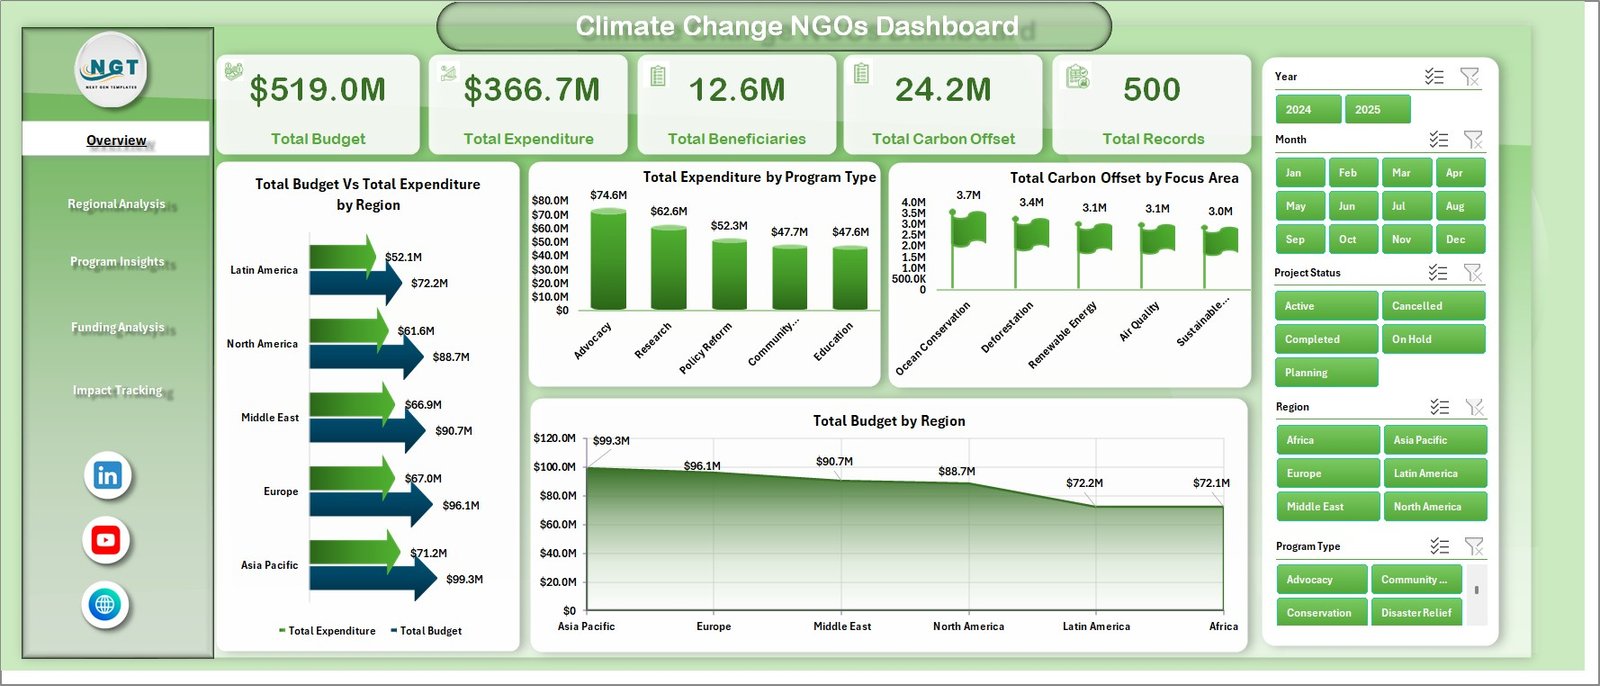Image resolution: width=1600 pixels, height=686 pixels.
Task: Toggle the Active project status filter
Action: pyautogui.click(x=1326, y=306)
